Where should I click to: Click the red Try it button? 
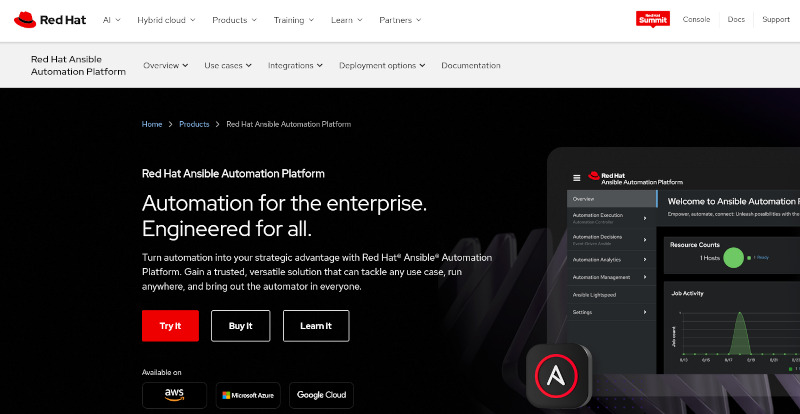click(x=170, y=326)
